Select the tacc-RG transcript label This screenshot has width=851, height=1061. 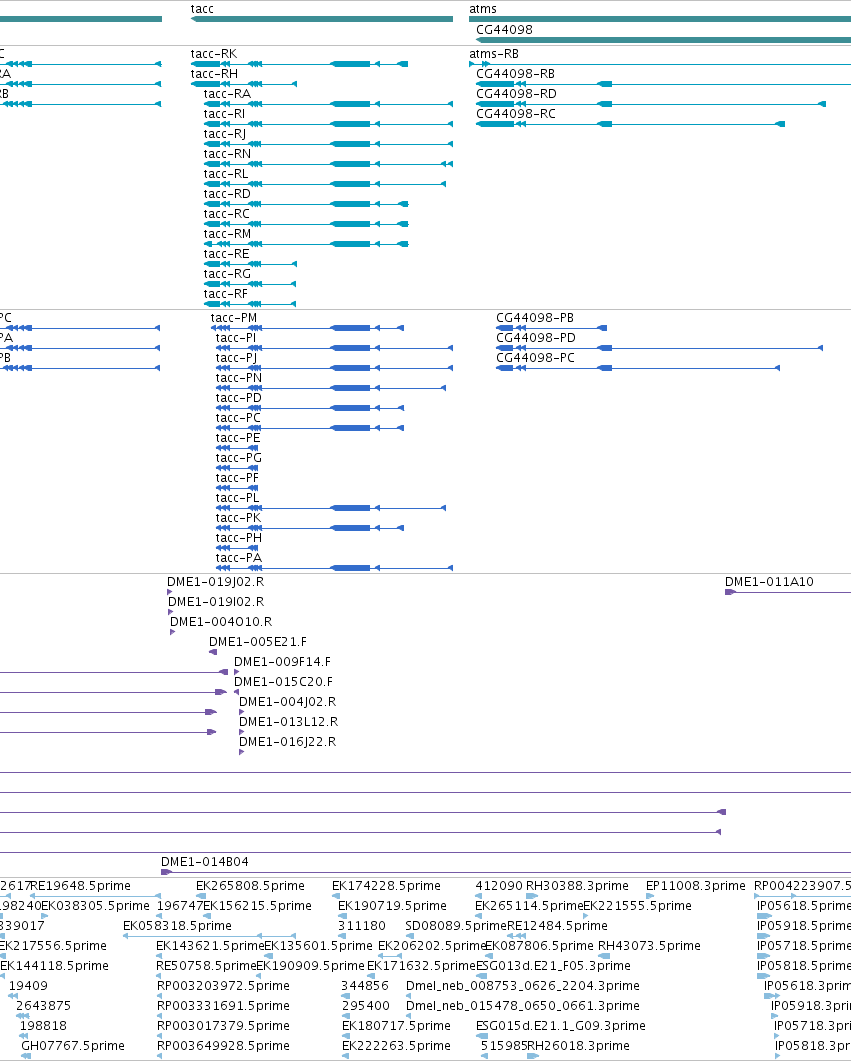[x=227, y=273]
